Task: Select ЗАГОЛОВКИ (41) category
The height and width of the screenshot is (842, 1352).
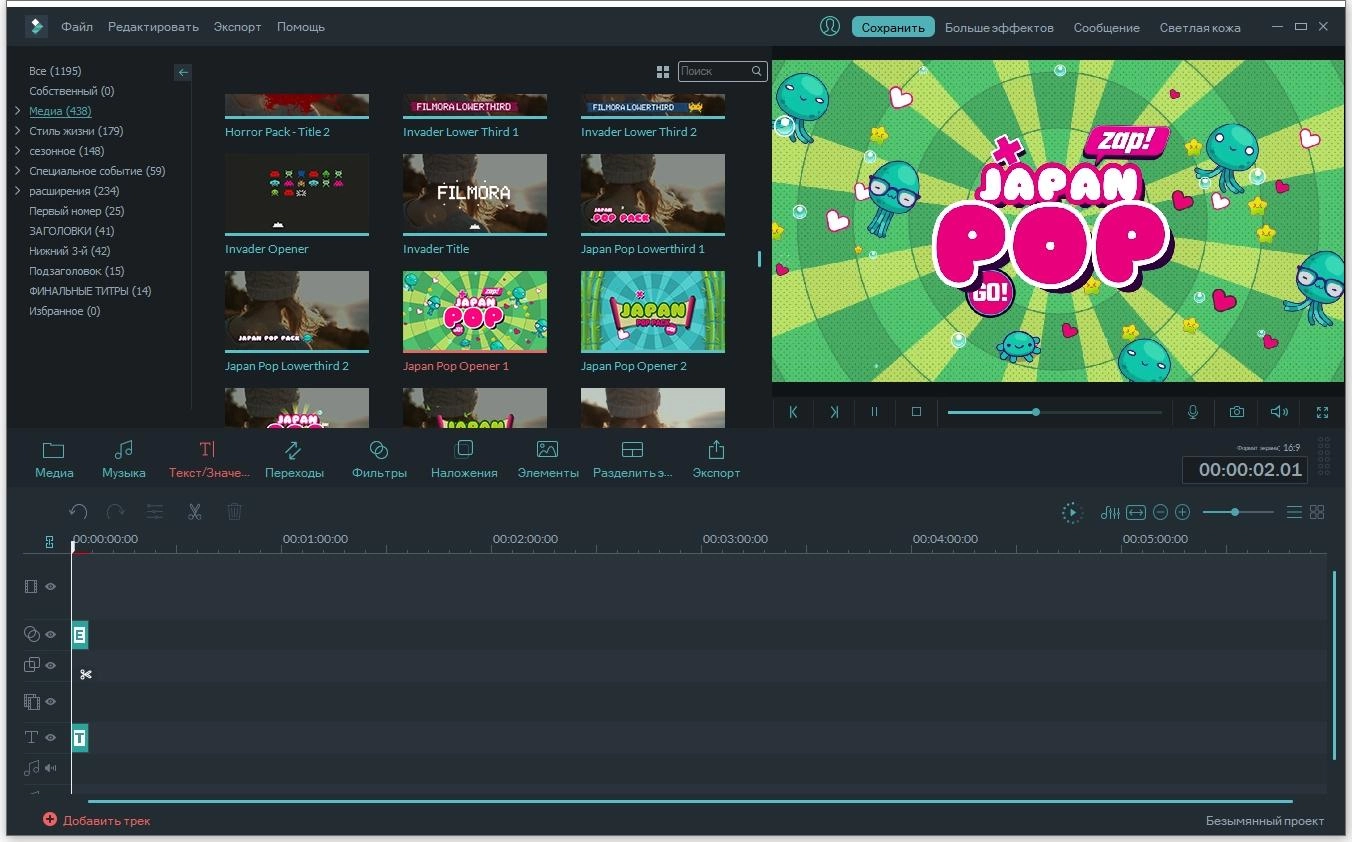Action: click(x=71, y=231)
